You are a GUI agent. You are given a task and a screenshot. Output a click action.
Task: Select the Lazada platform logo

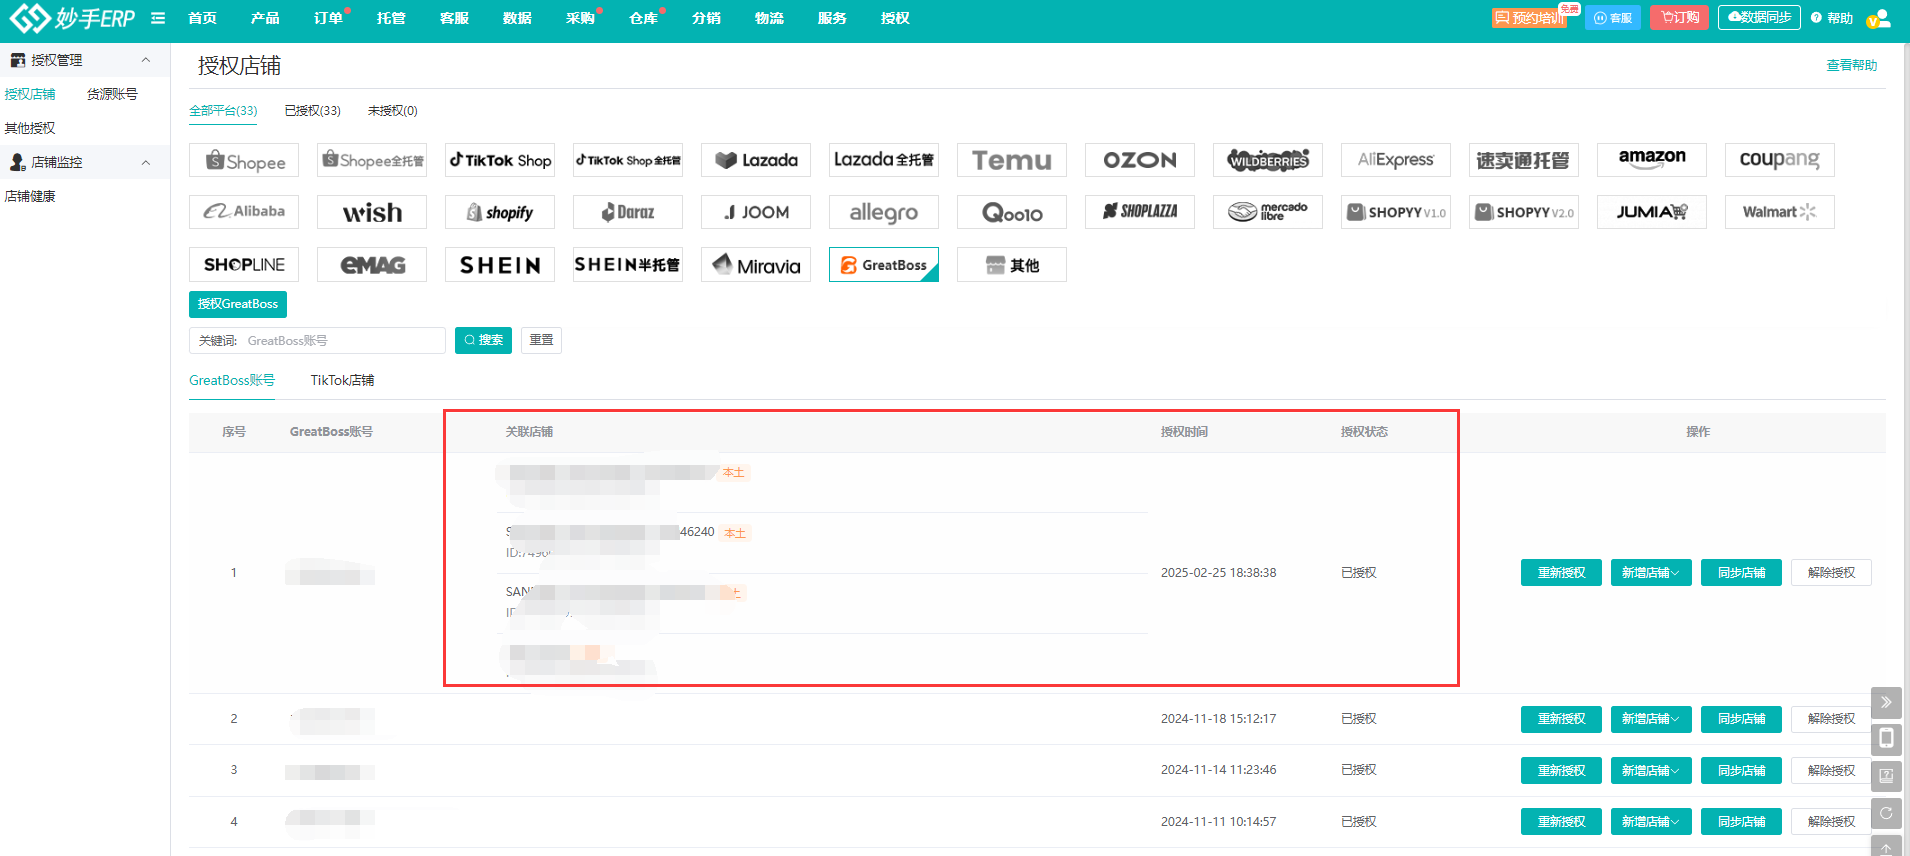[x=756, y=160]
